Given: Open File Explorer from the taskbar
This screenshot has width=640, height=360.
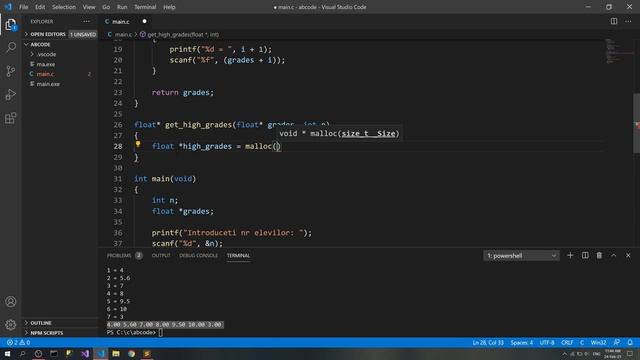Looking at the screenshot, I should (116, 353).
